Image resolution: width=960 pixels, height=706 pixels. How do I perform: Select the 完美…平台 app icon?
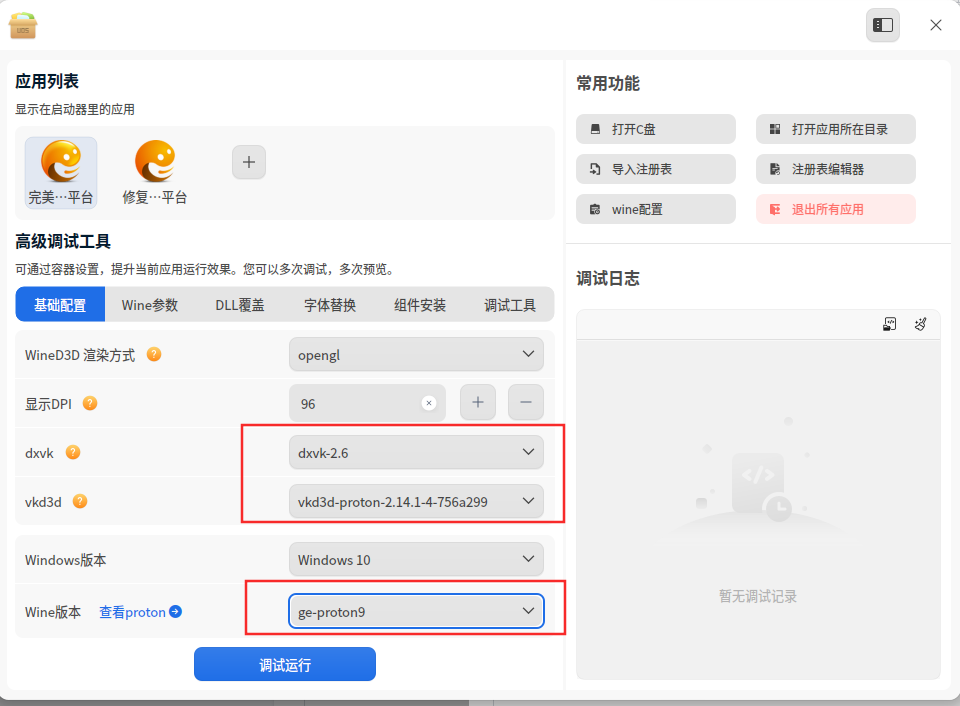point(61,172)
